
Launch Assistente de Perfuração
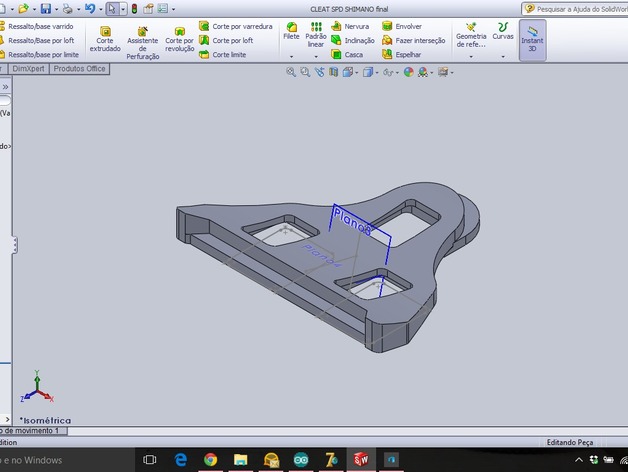pos(143,43)
